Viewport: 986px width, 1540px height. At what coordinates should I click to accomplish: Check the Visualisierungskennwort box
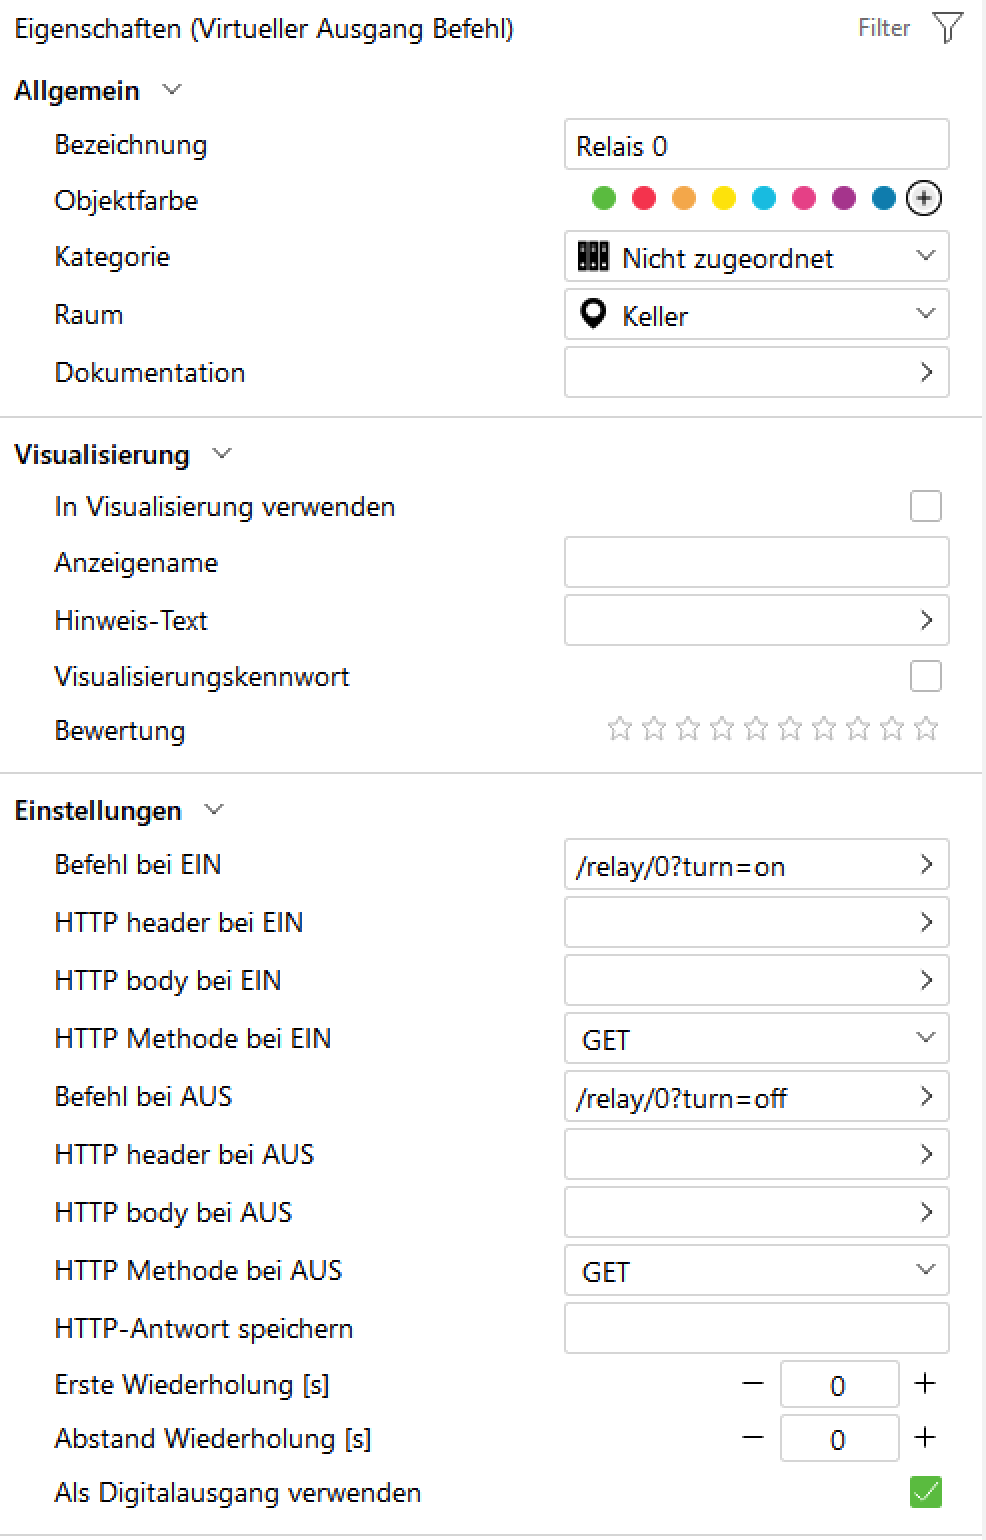925,676
